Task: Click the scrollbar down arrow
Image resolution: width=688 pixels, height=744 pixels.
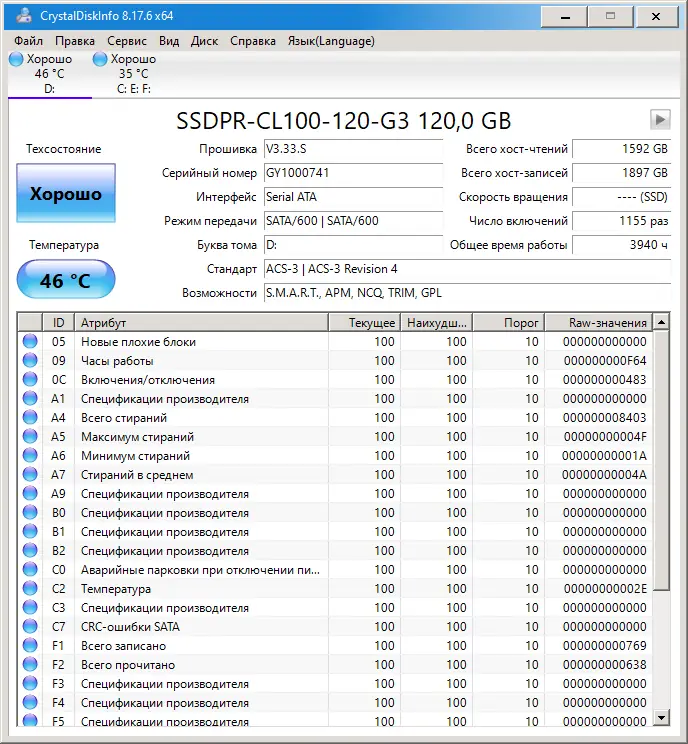Action: point(661,717)
